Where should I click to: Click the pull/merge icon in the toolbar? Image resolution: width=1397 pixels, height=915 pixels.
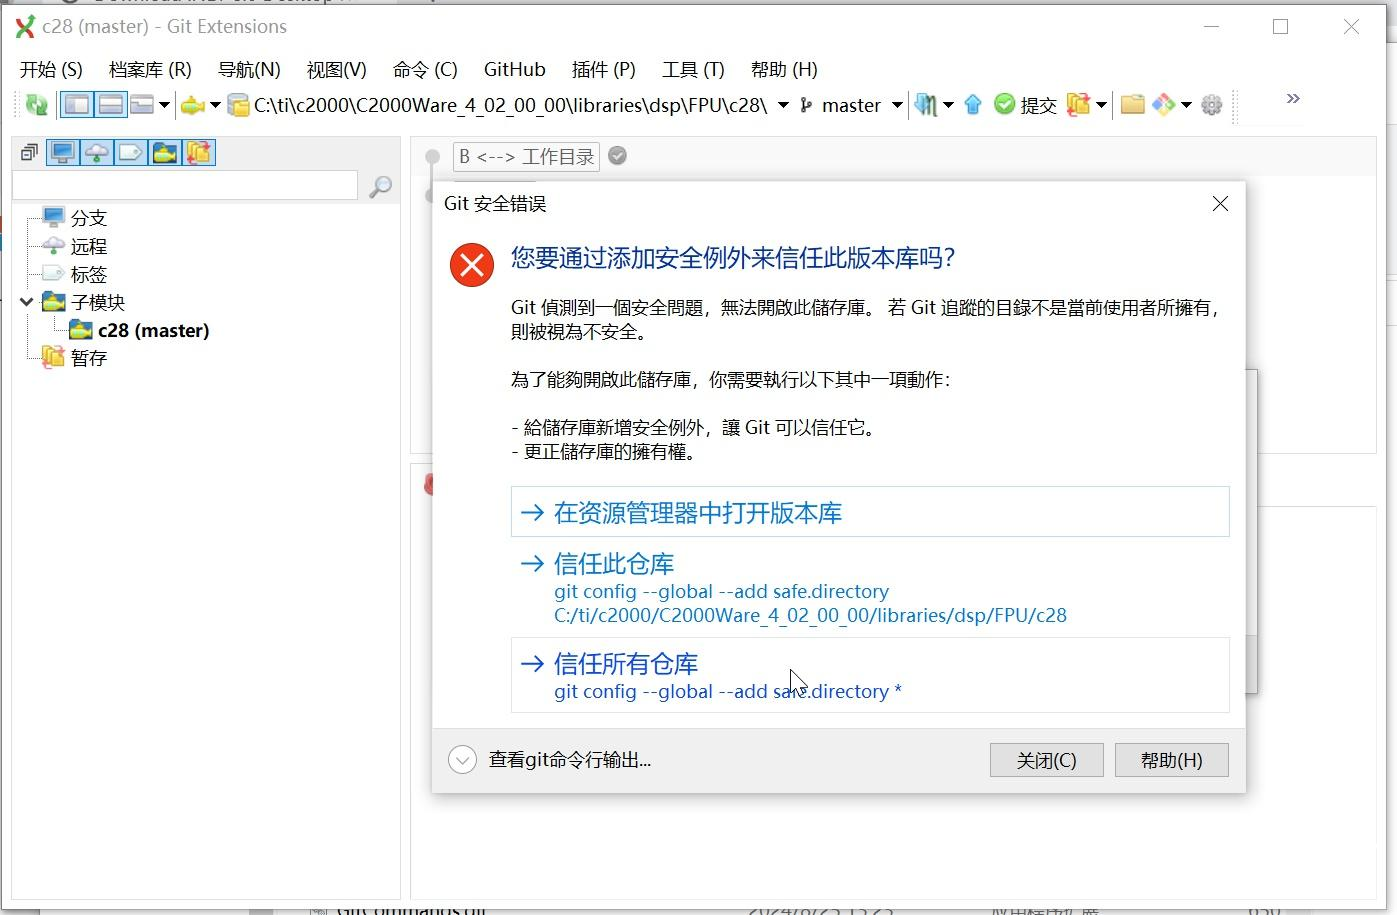[x=926, y=105]
